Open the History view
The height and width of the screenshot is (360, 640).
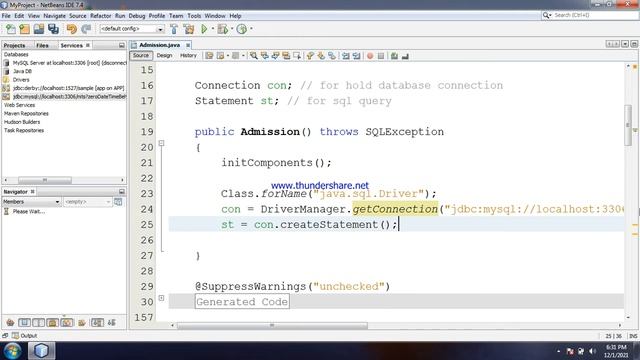[x=188, y=56]
